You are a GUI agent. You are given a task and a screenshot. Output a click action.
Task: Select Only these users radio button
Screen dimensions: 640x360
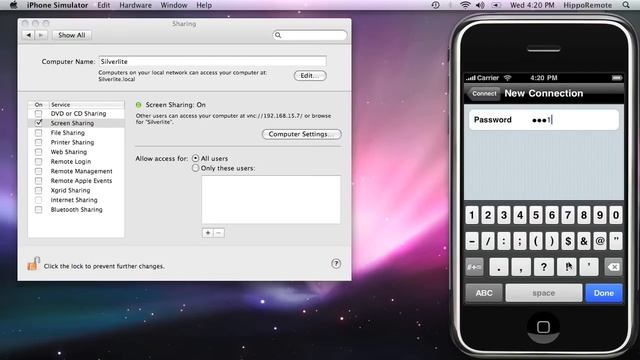click(196, 168)
